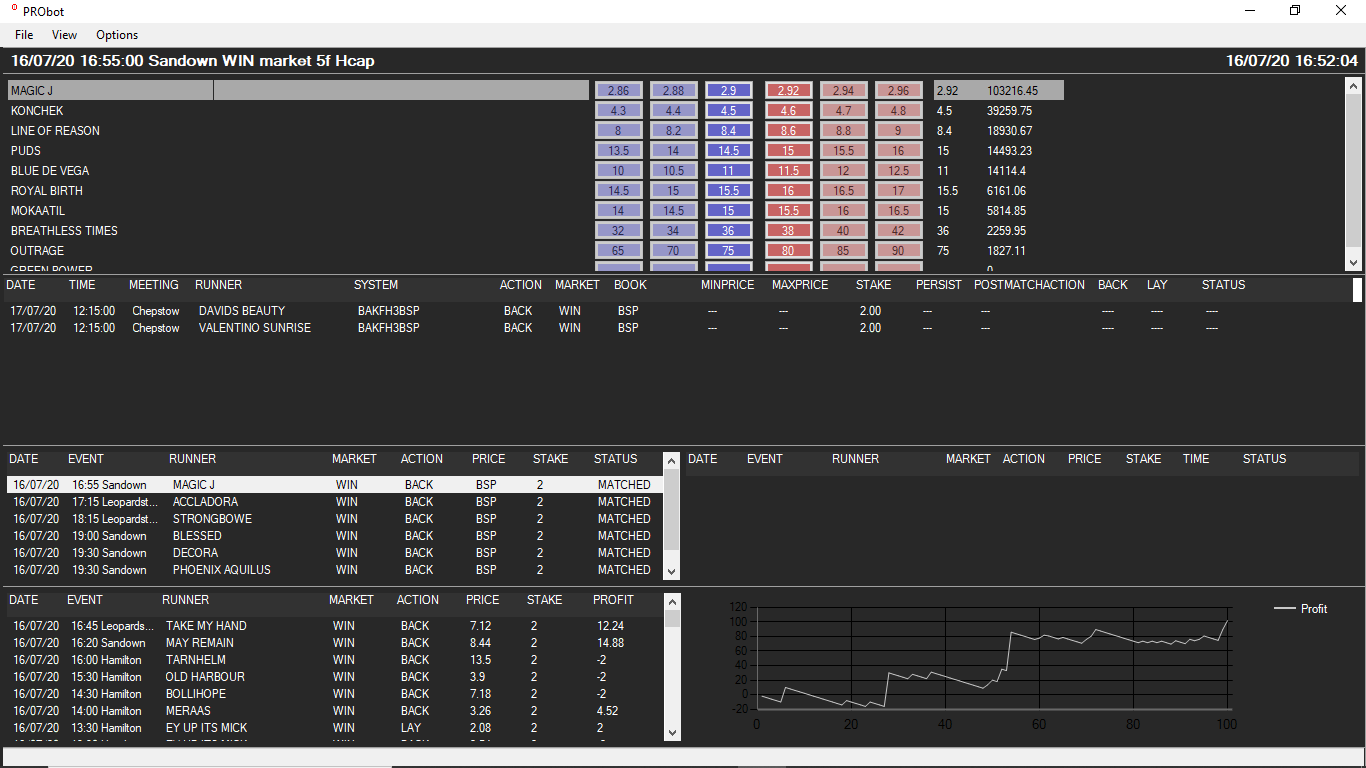This screenshot has width=1366, height=768.
Task: Click the PROFIT column header
Action: pos(613,600)
